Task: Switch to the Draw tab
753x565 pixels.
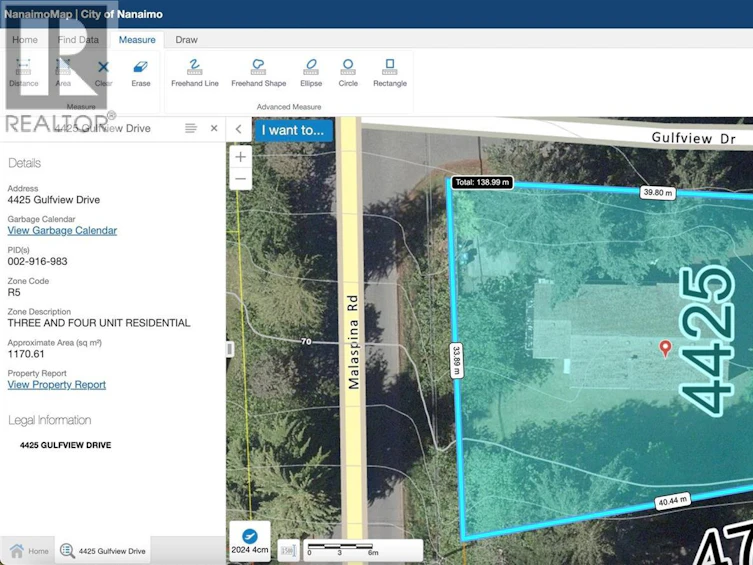Action: click(186, 40)
